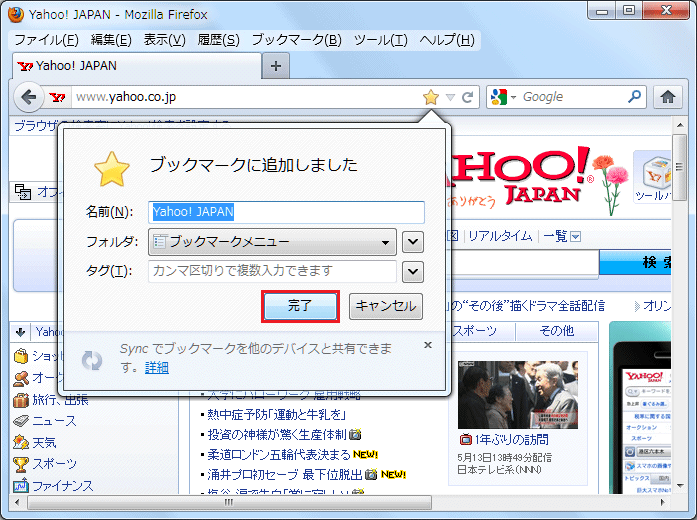This screenshot has height=520, width=697.
Task: Open a new tab with plus button
Action: [276, 65]
